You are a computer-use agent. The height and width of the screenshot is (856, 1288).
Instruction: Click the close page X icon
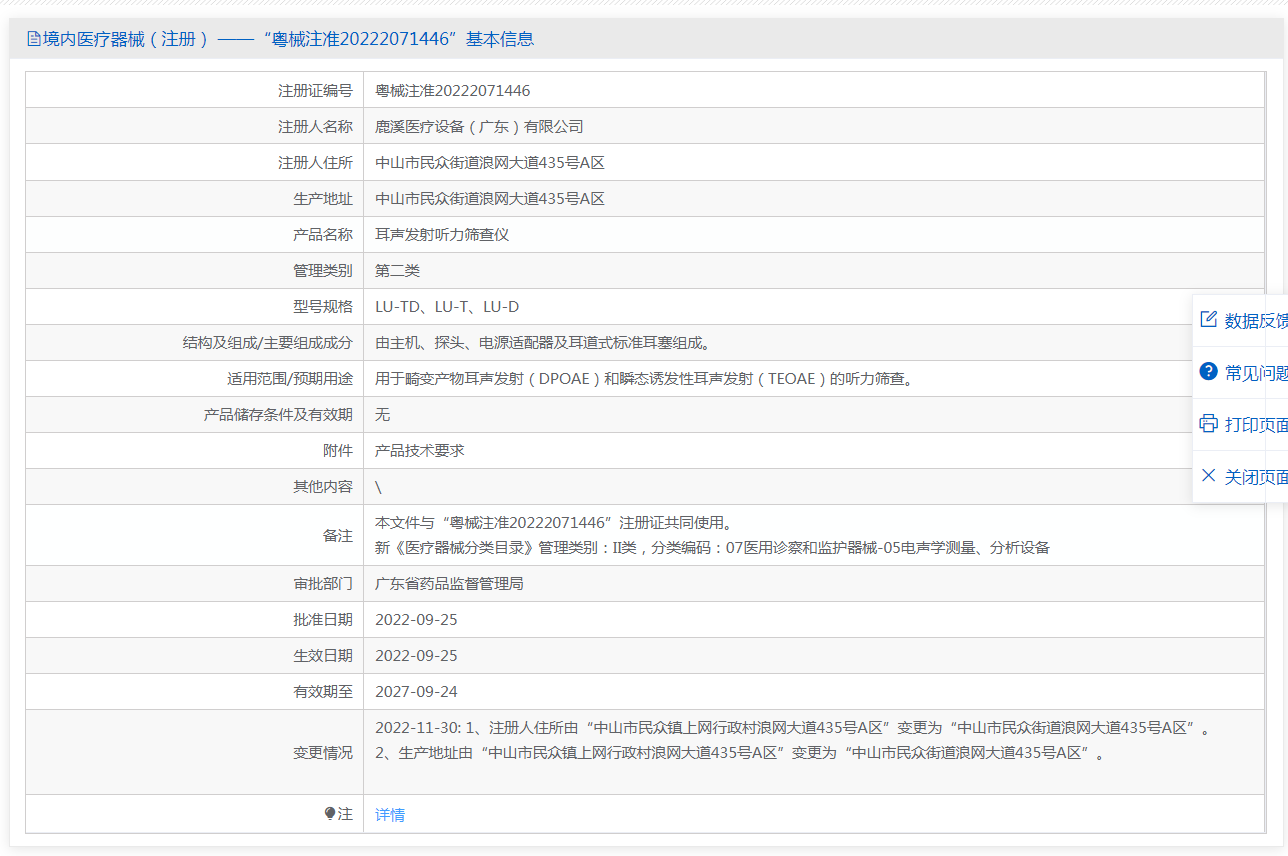click(x=1208, y=476)
